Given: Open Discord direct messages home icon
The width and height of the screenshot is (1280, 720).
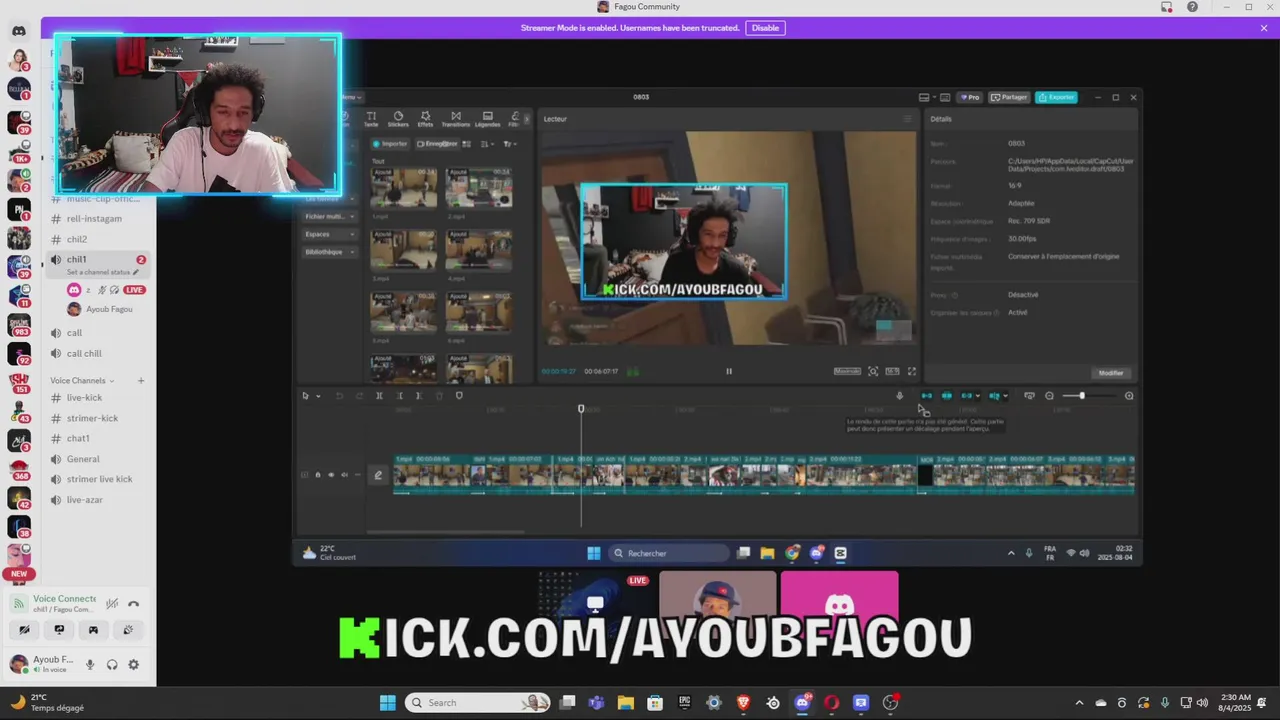Looking at the screenshot, I should click(18, 31).
